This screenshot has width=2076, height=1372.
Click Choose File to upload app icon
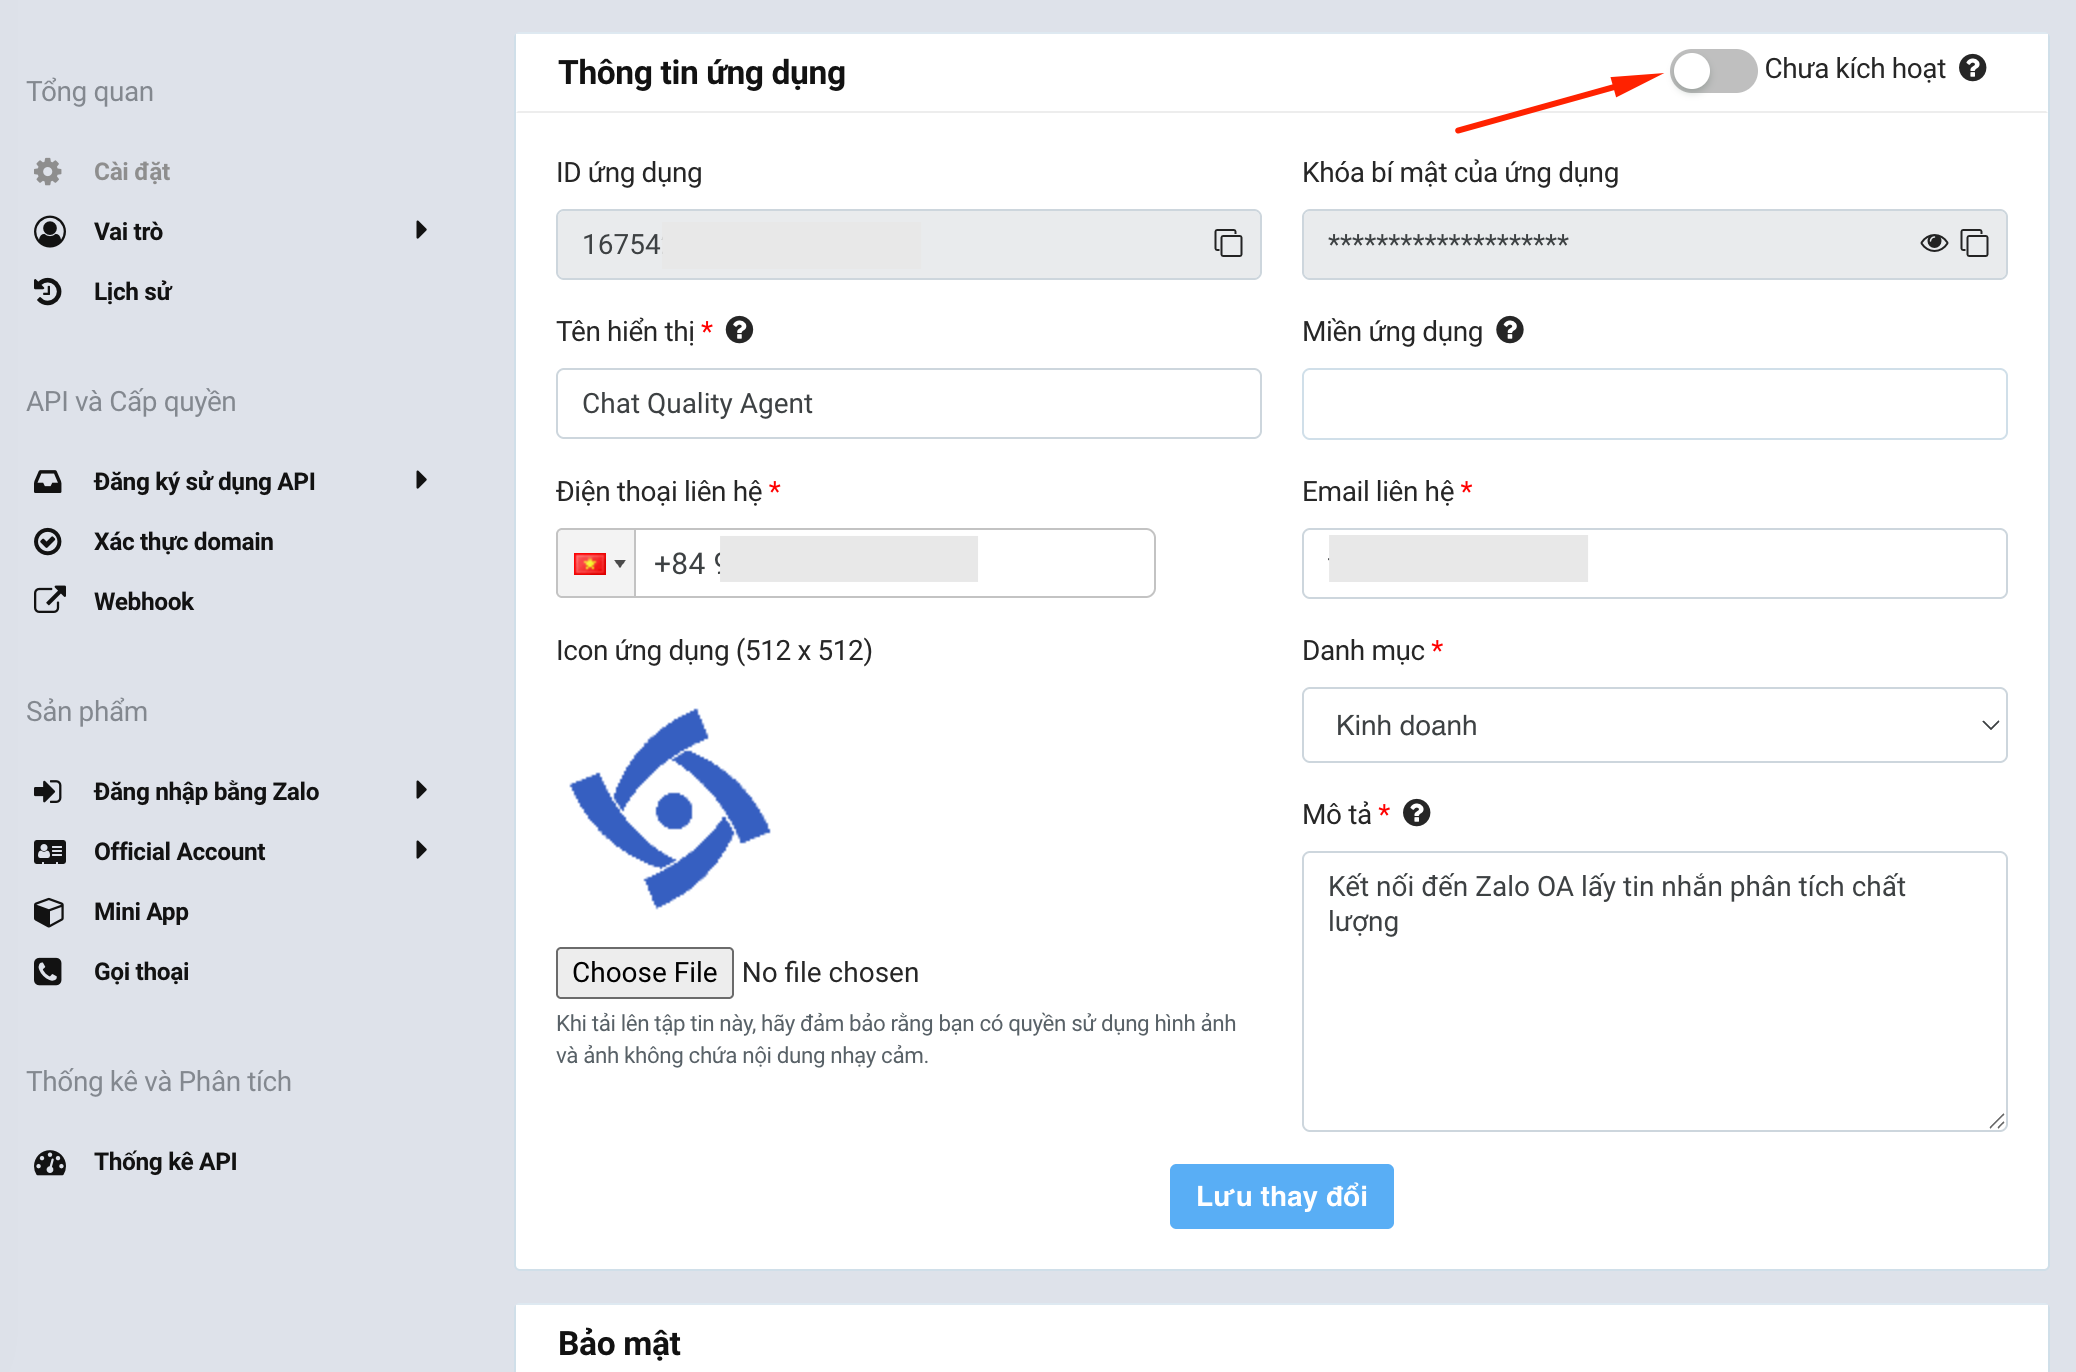point(644,971)
